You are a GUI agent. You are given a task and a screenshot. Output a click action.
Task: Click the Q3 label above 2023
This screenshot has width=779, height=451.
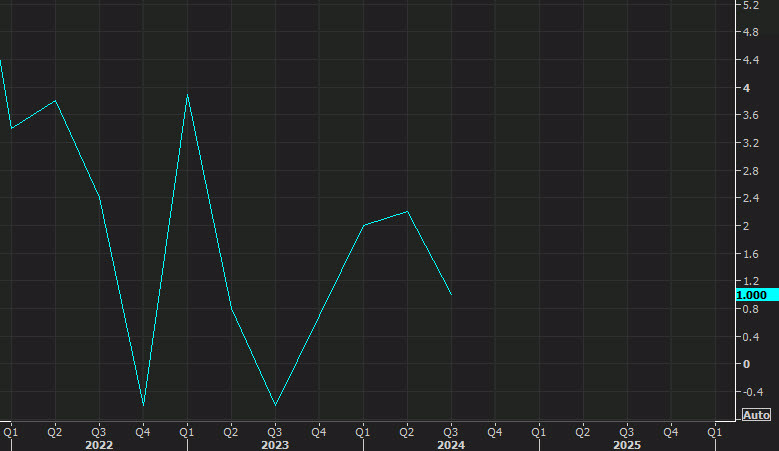[275, 432]
